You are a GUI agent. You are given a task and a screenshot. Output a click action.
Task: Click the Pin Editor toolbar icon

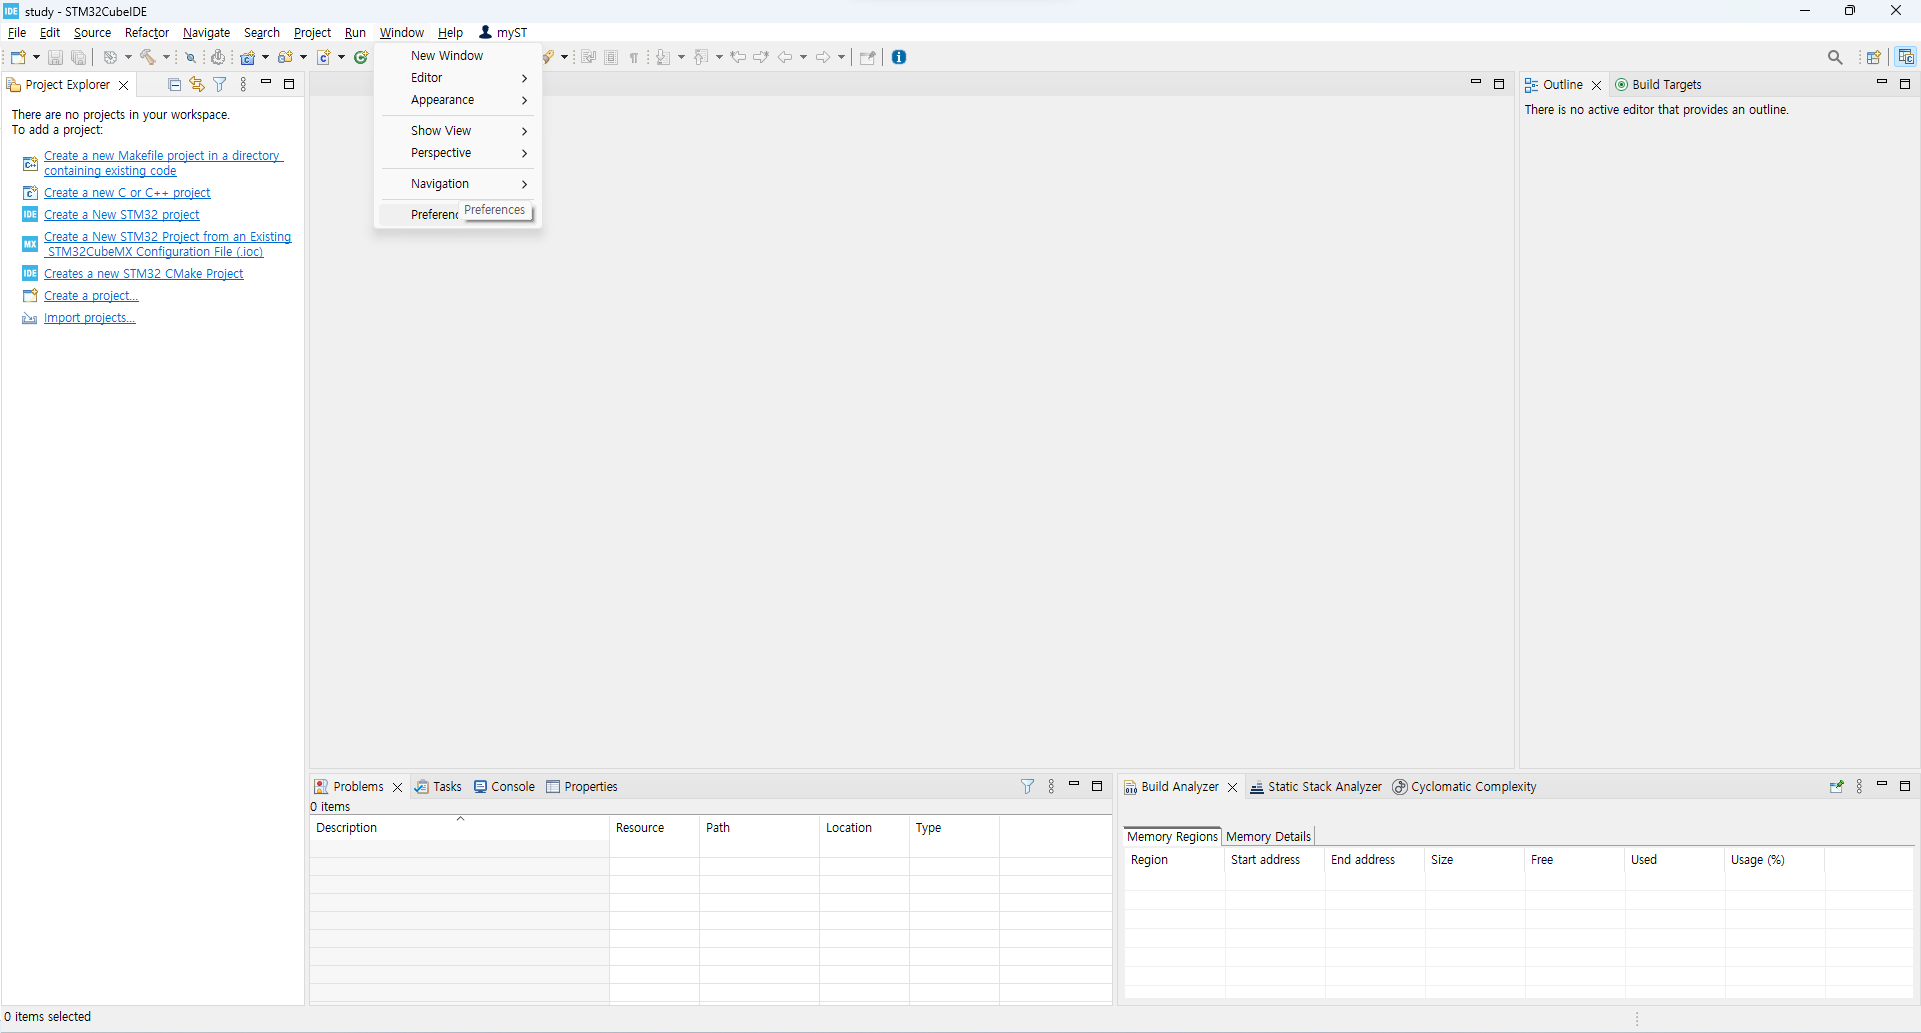(x=868, y=57)
